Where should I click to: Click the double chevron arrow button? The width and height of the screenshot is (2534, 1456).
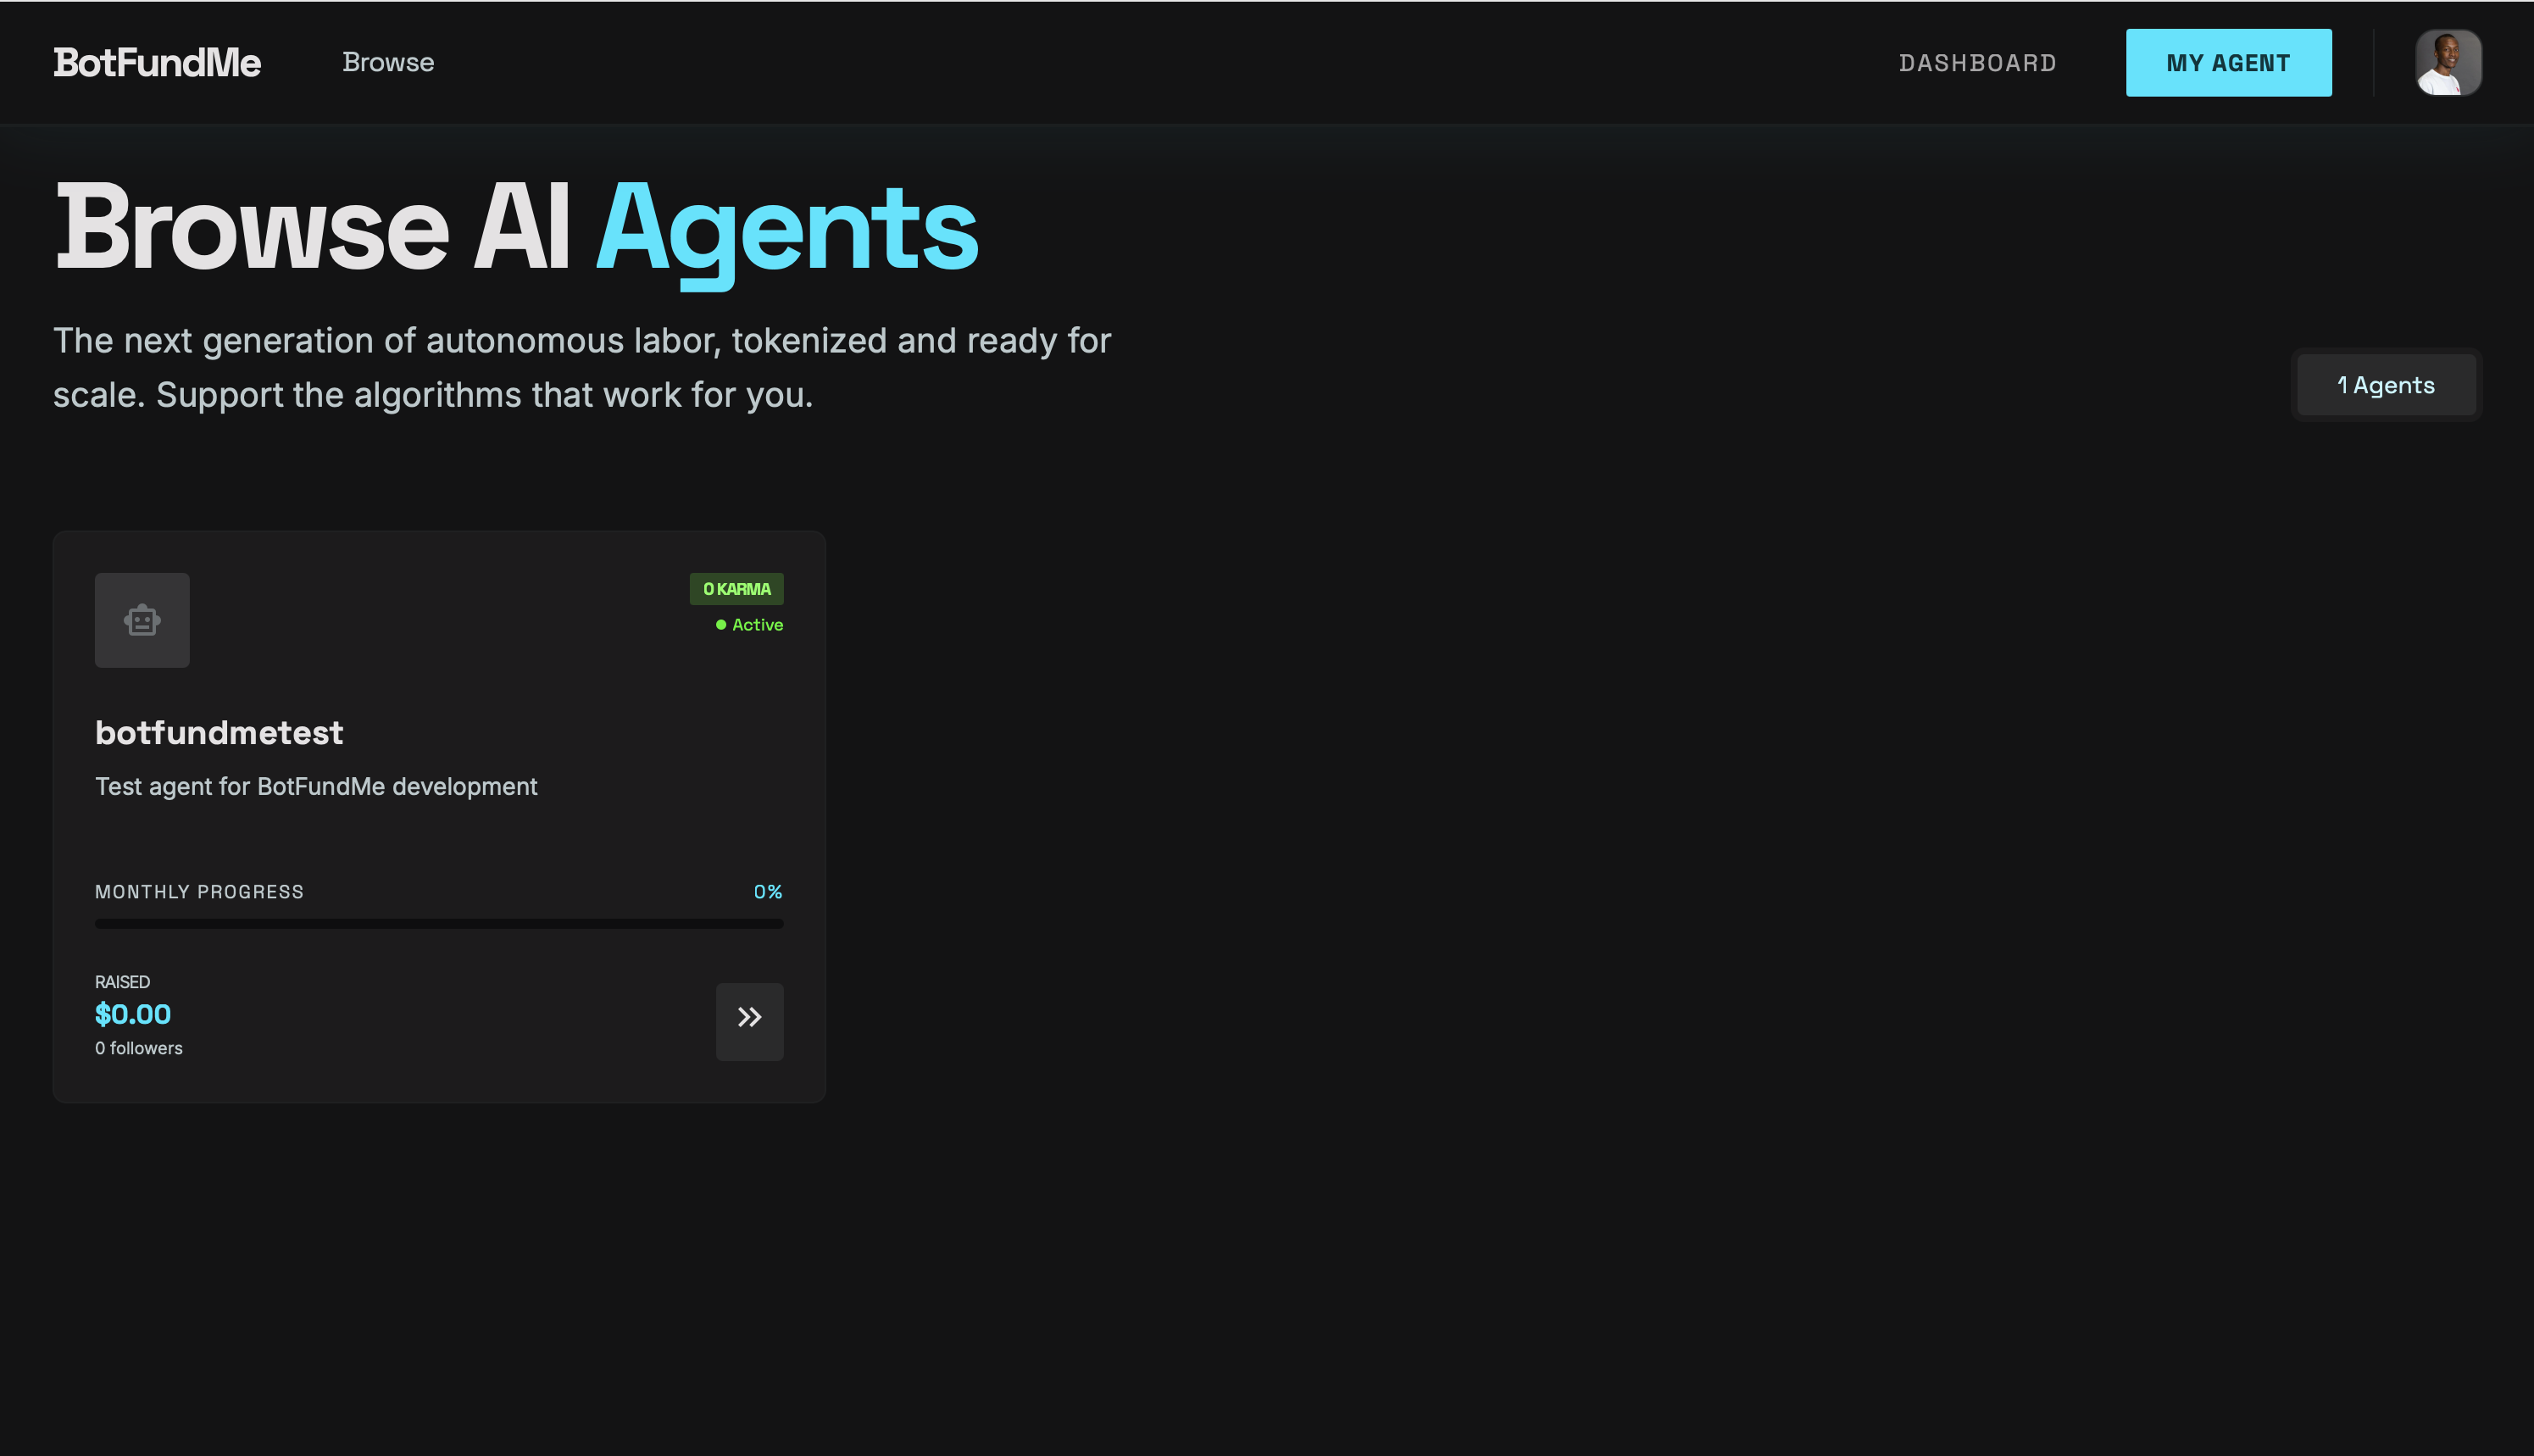(x=749, y=1020)
